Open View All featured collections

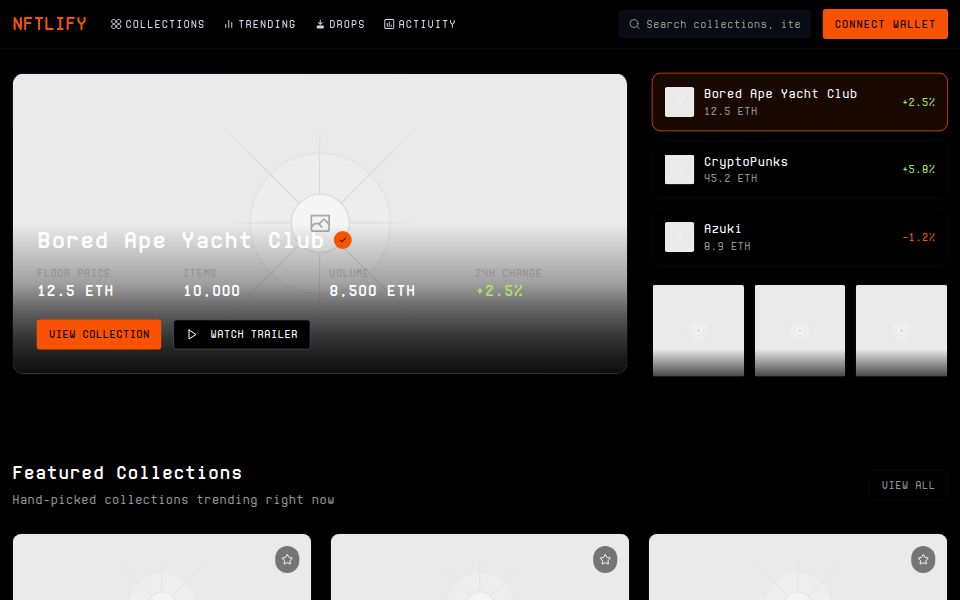click(908, 485)
